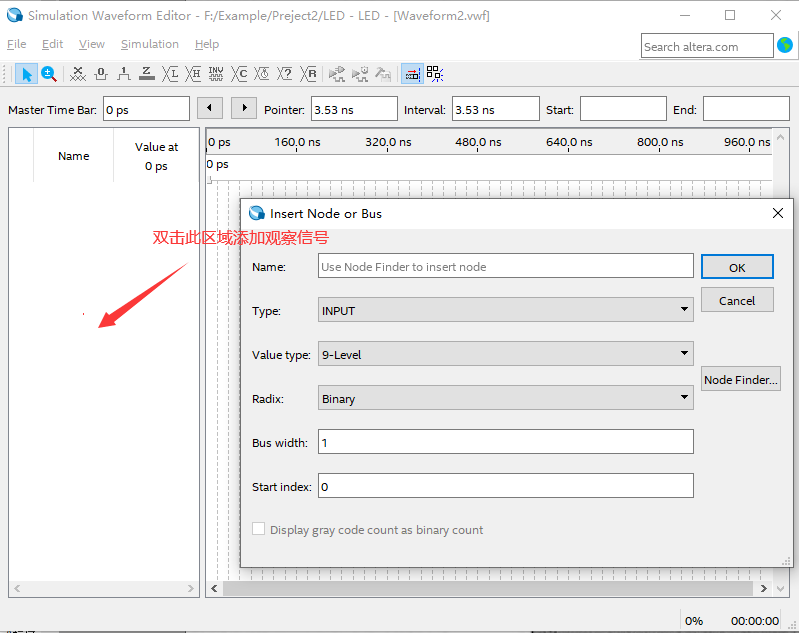
Task: Open the Overwrite Clock tool
Action: coord(262,74)
